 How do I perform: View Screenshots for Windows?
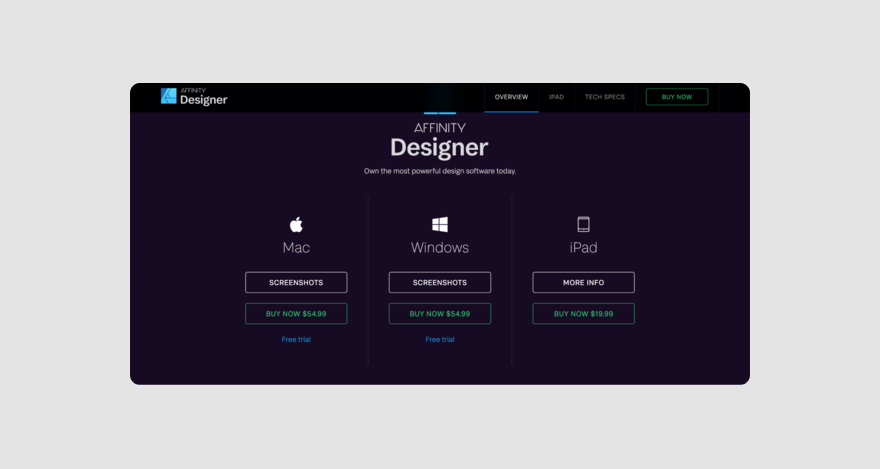point(440,282)
